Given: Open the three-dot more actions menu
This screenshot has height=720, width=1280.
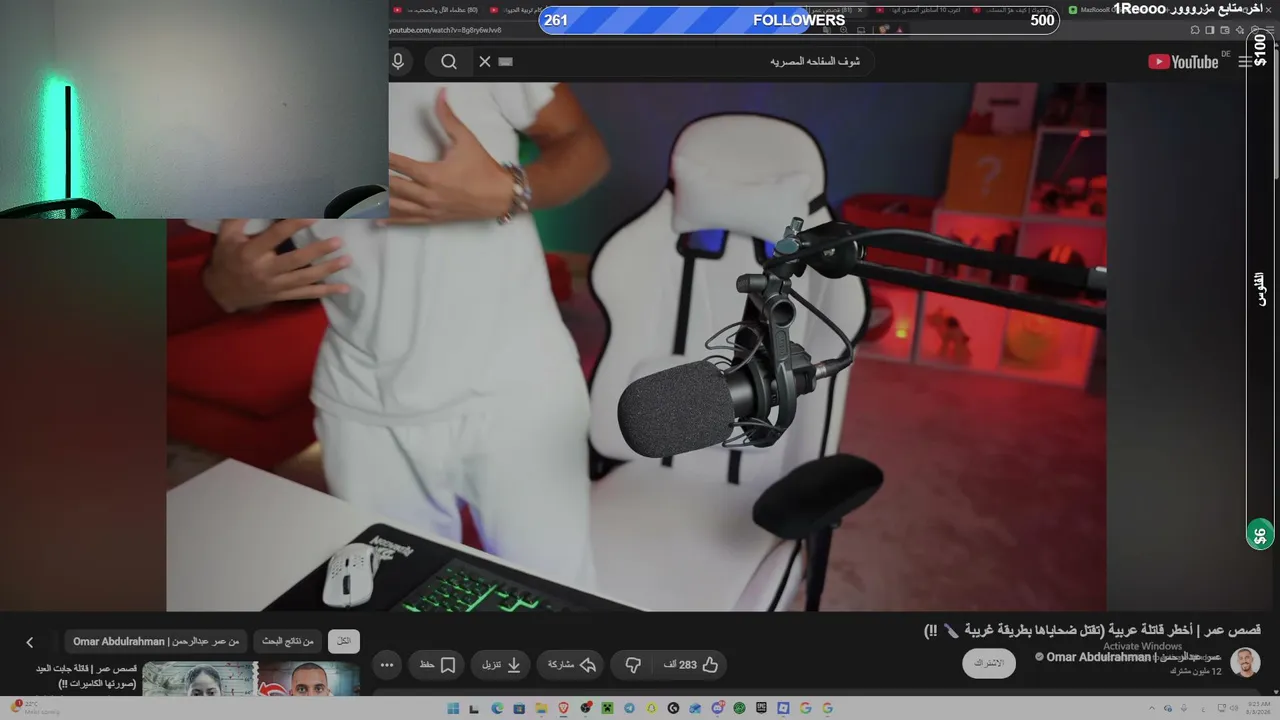Looking at the screenshot, I should (387, 665).
